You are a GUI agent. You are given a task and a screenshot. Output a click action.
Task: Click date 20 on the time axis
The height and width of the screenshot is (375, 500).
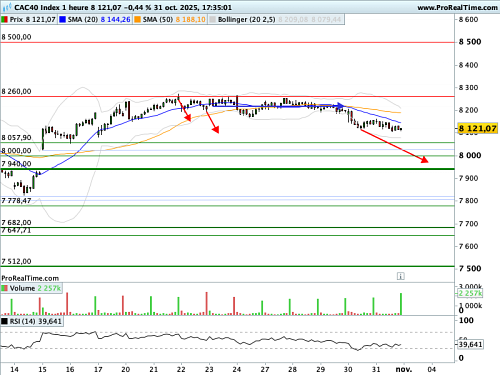pyautogui.click(x=126, y=369)
